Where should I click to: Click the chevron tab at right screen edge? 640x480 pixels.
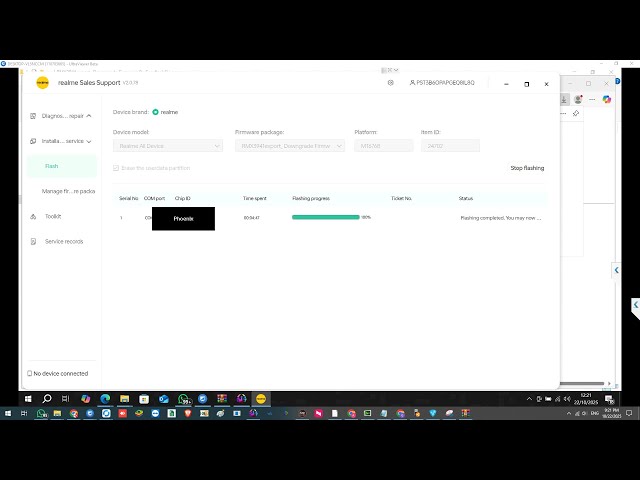coord(636,305)
